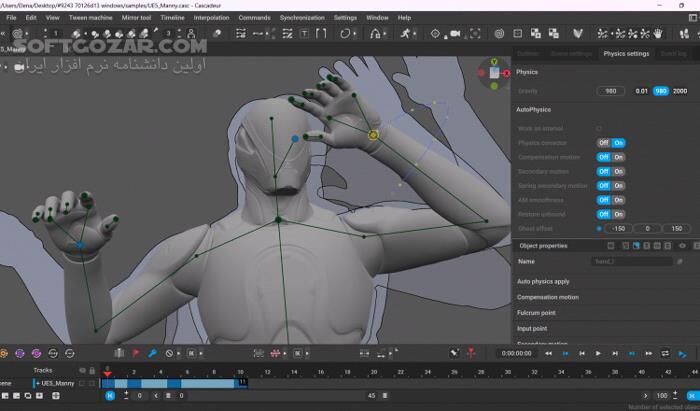Expand the Compensation motion section
The image size is (700, 411).
[547, 297]
